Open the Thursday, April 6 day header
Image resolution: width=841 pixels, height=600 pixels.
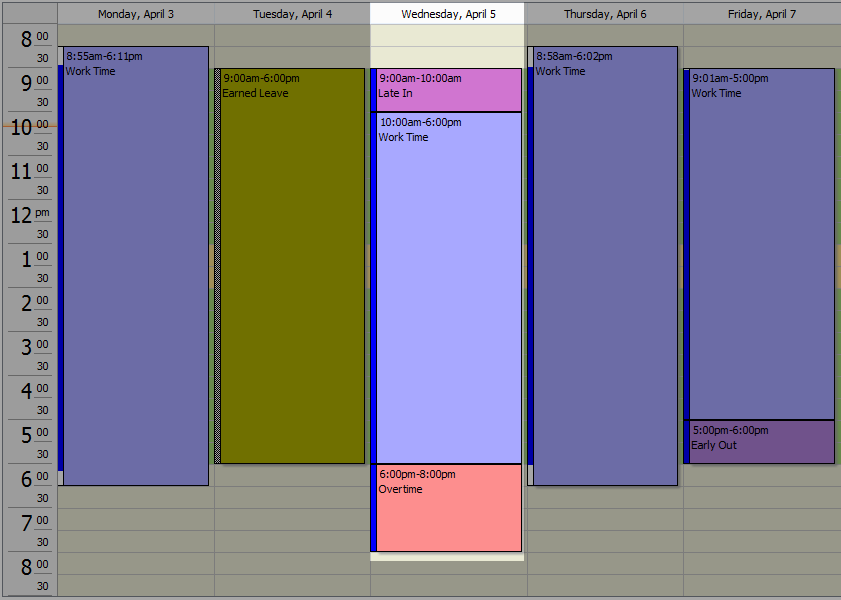605,14
